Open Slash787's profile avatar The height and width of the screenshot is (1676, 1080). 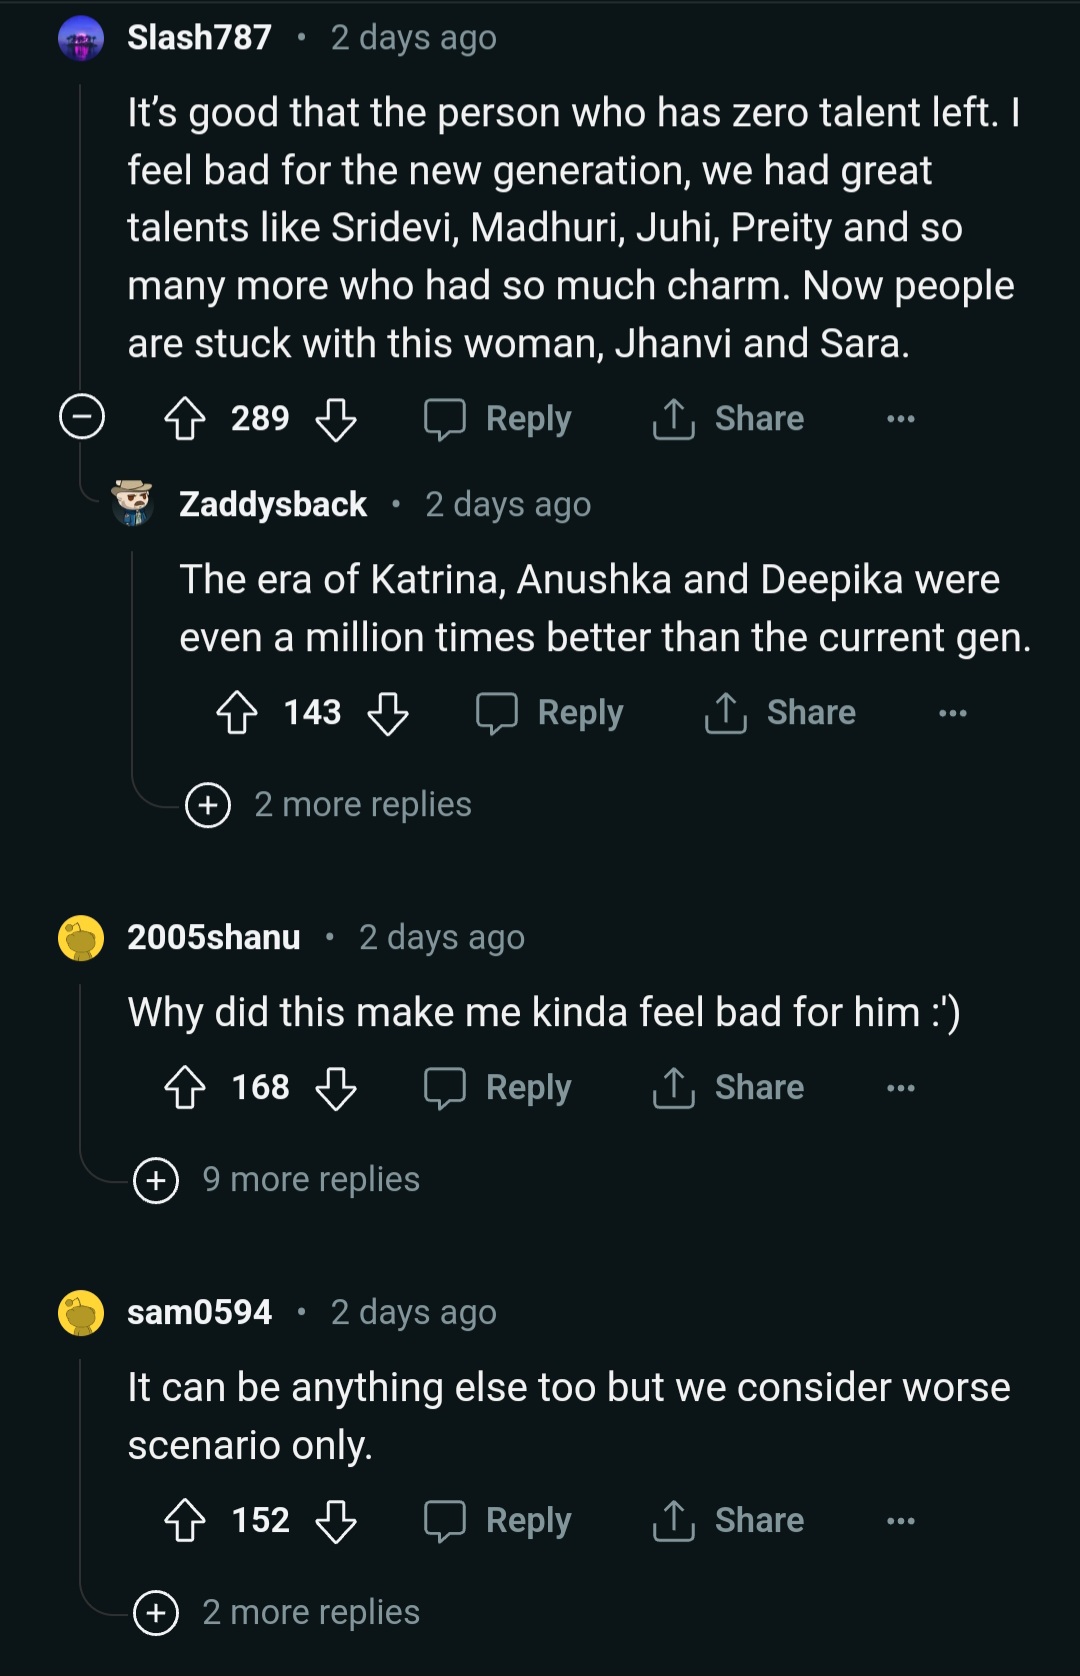pos(82,39)
